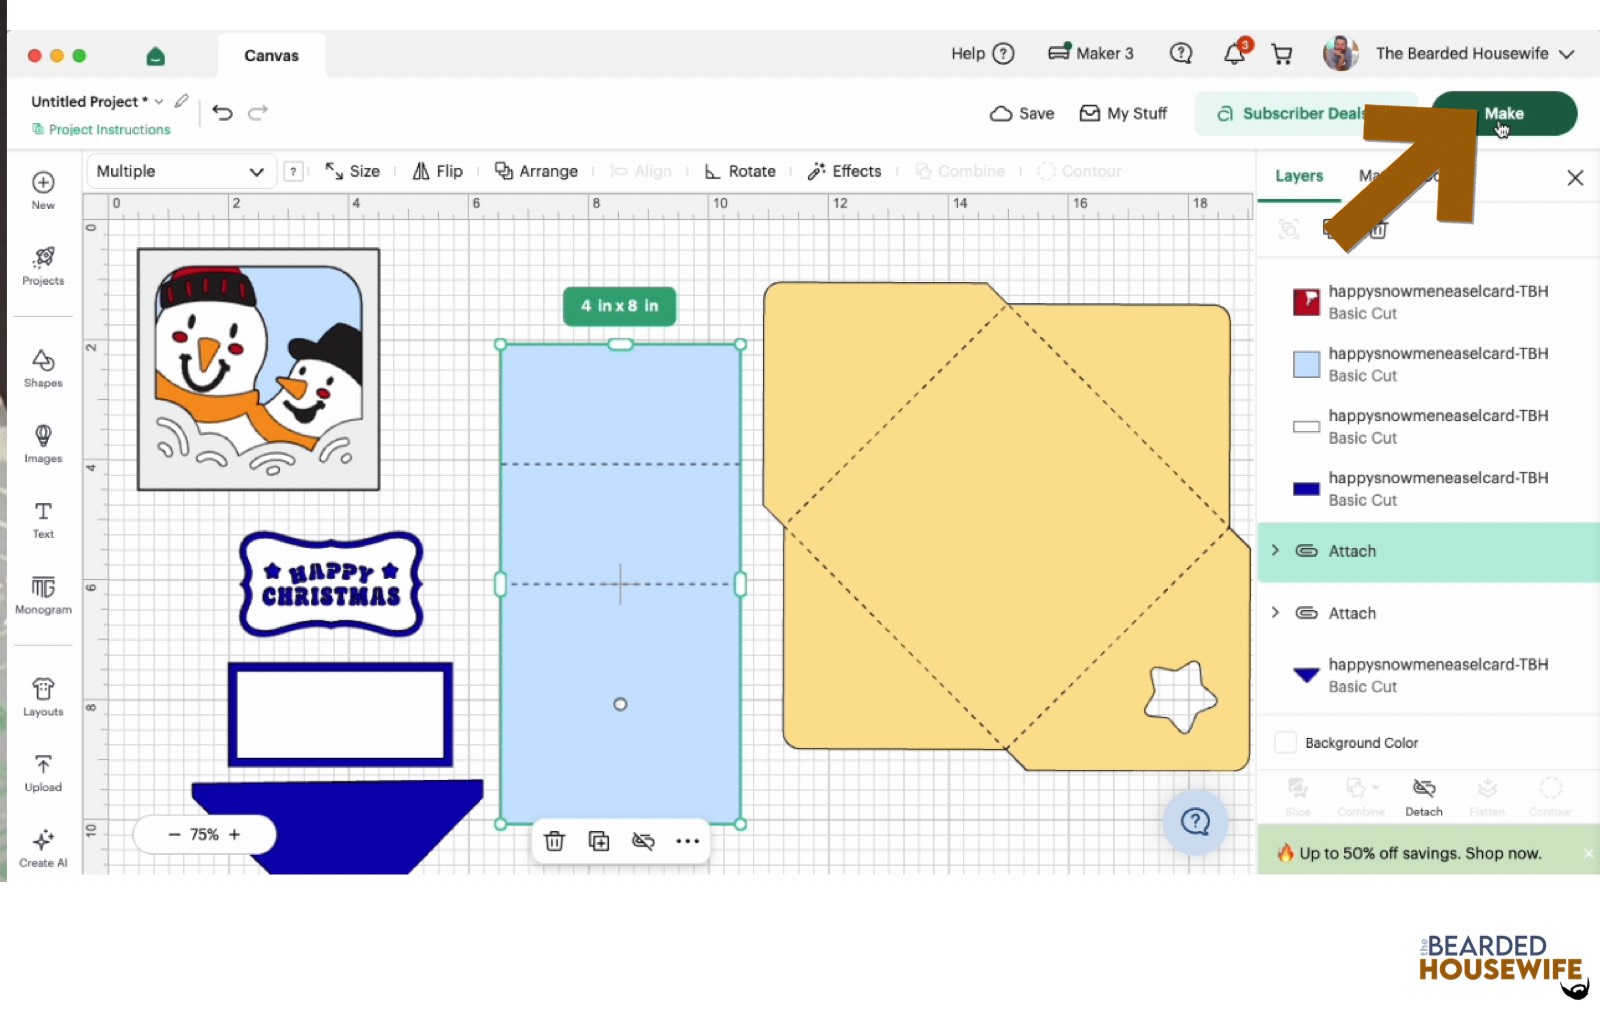Open the Help menu

pyautogui.click(x=983, y=53)
